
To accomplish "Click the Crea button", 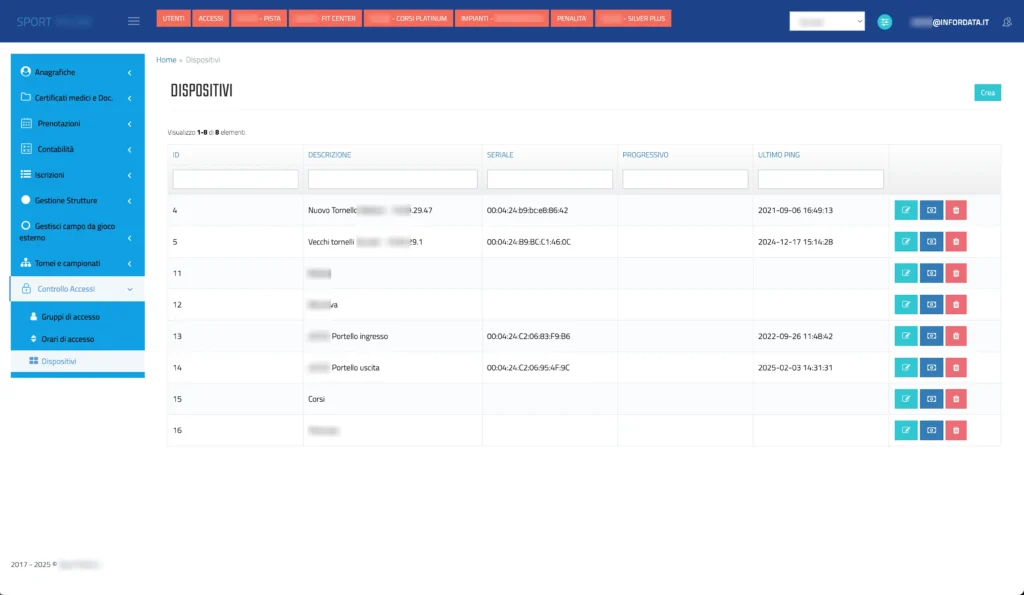I will tap(987, 93).
